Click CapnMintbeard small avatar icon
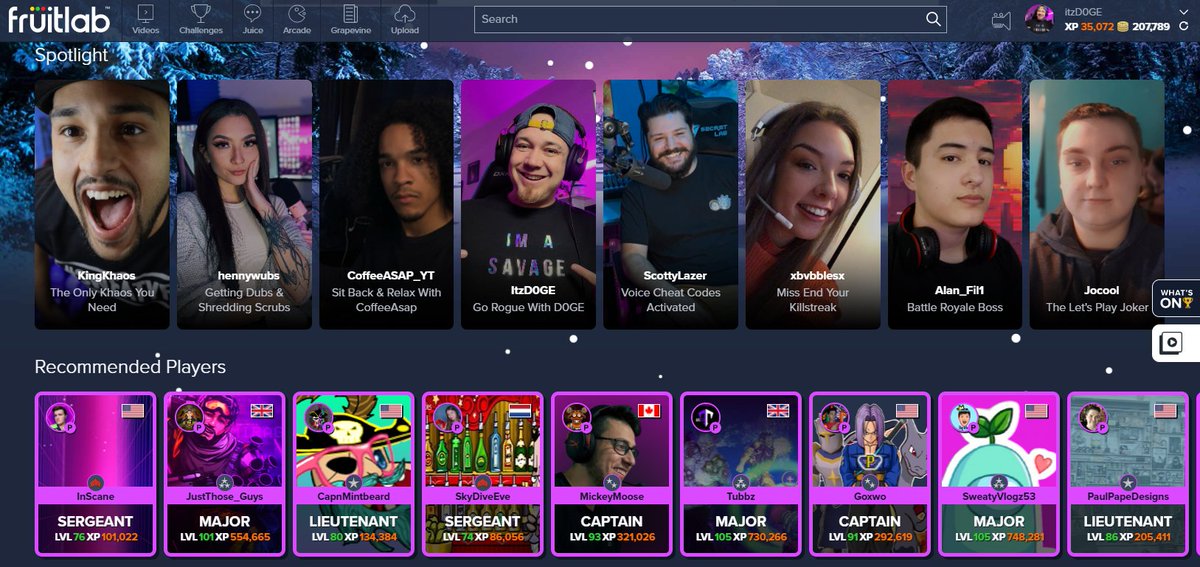 pyautogui.click(x=318, y=417)
